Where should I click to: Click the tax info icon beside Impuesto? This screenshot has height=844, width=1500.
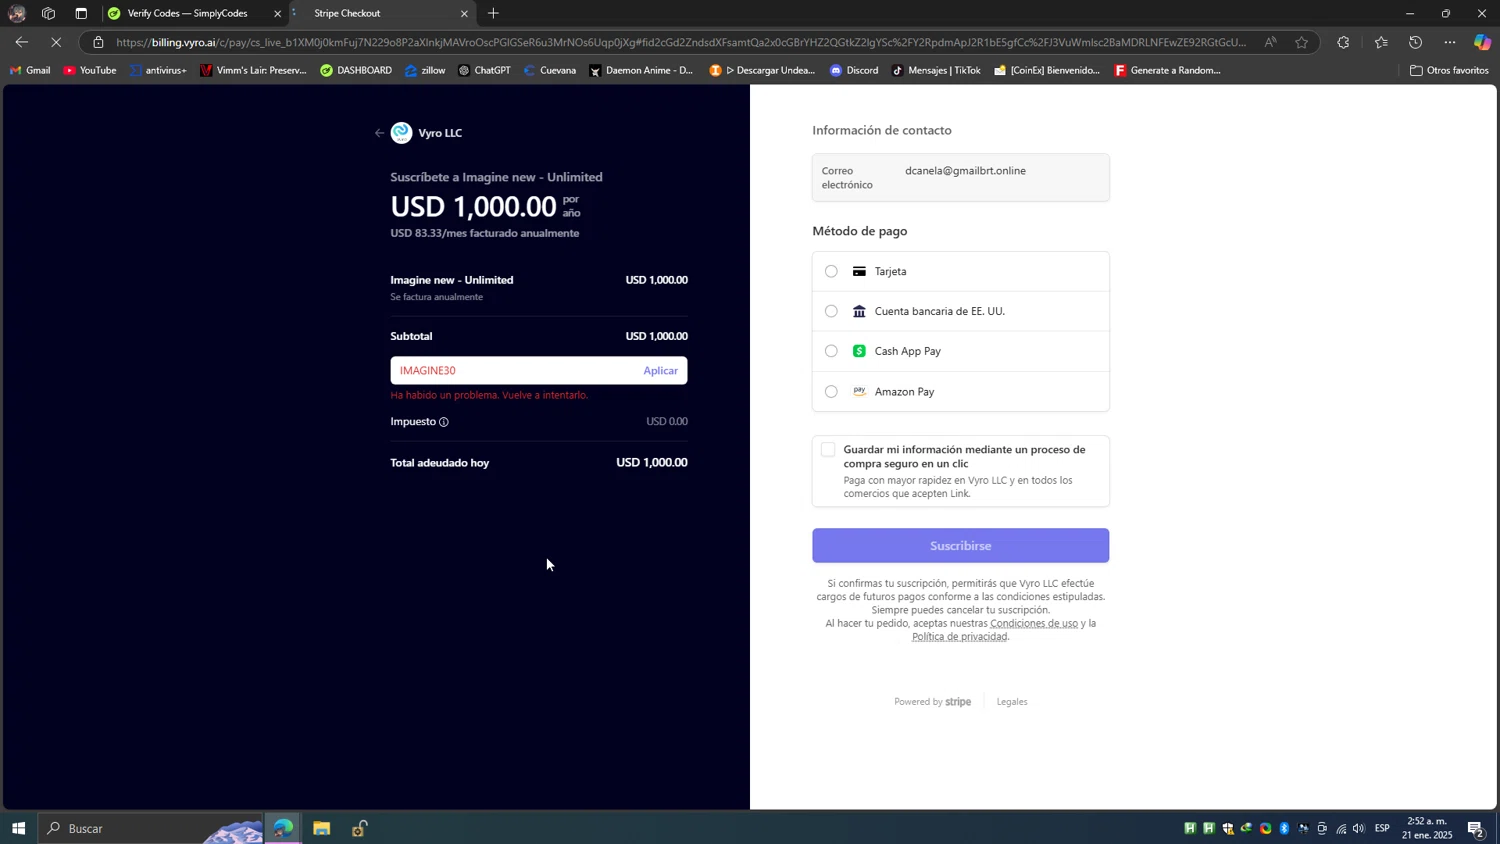(x=444, y=422)
